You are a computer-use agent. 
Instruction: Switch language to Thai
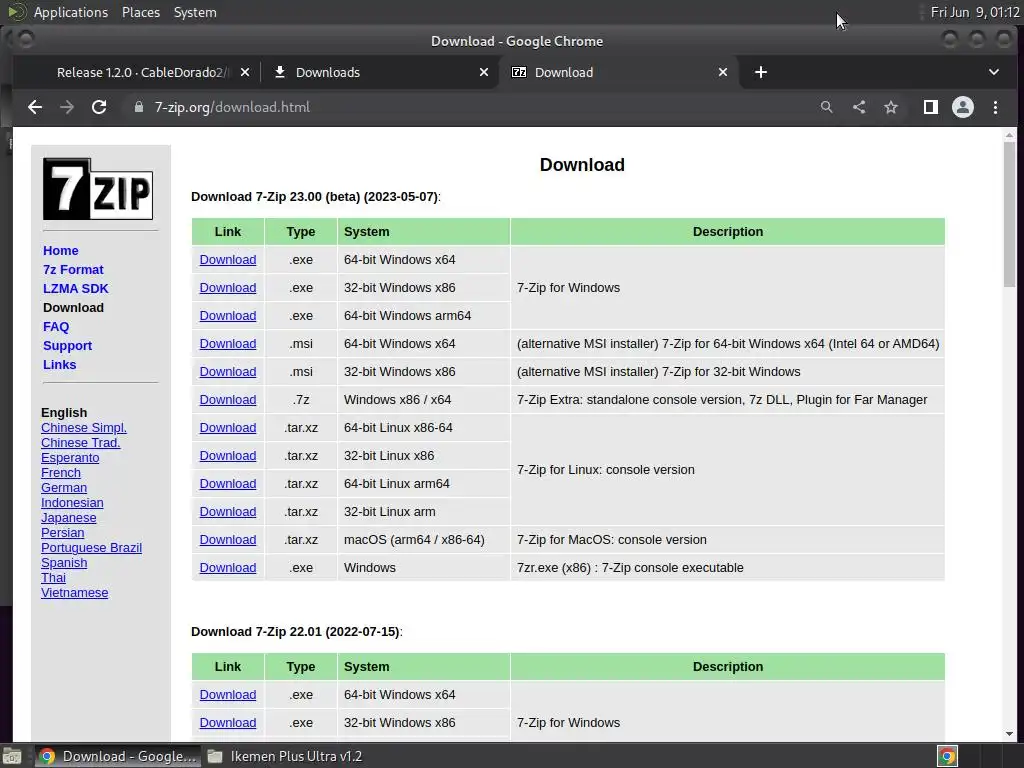tap(53, 578)
